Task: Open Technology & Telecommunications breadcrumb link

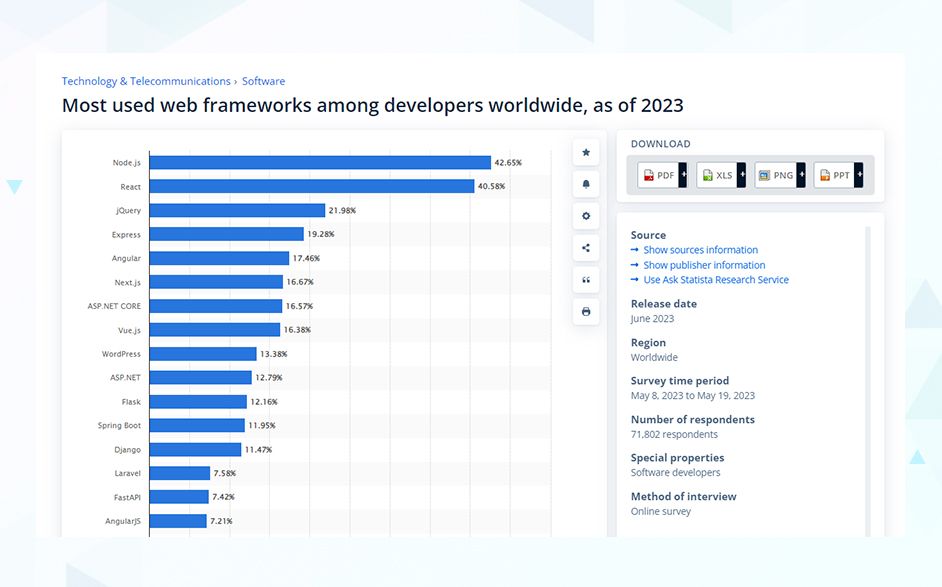Action: 146,81
